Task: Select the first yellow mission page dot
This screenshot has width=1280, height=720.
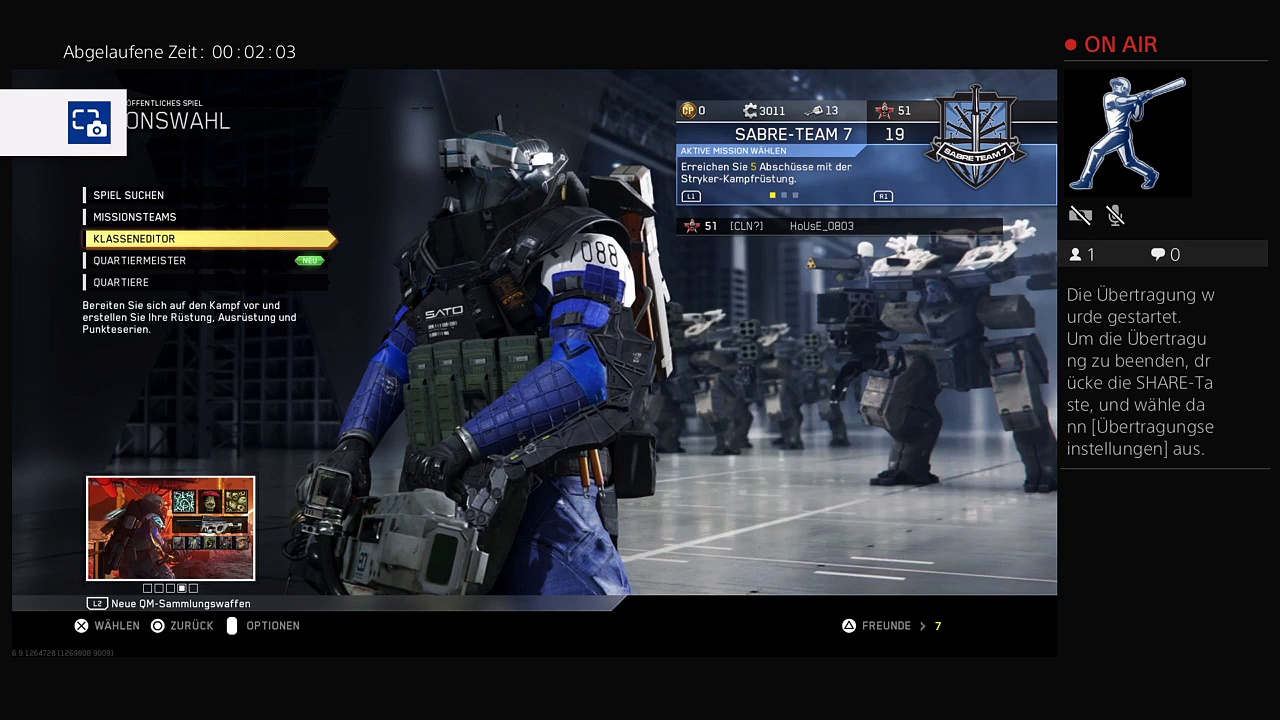Action: [772, 196]
